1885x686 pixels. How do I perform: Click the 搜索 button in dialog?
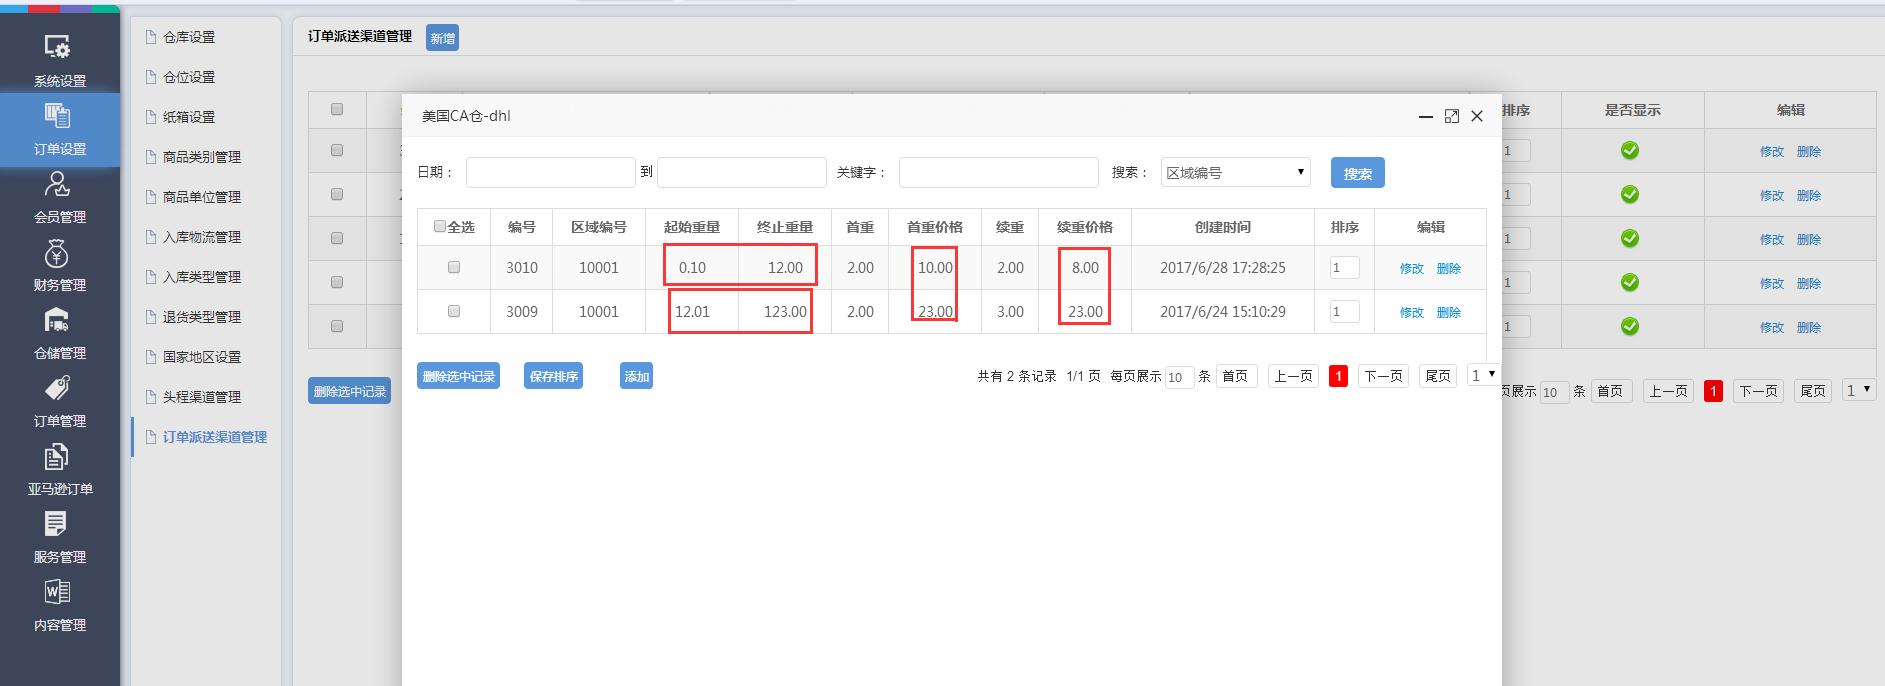point(1357,173)
